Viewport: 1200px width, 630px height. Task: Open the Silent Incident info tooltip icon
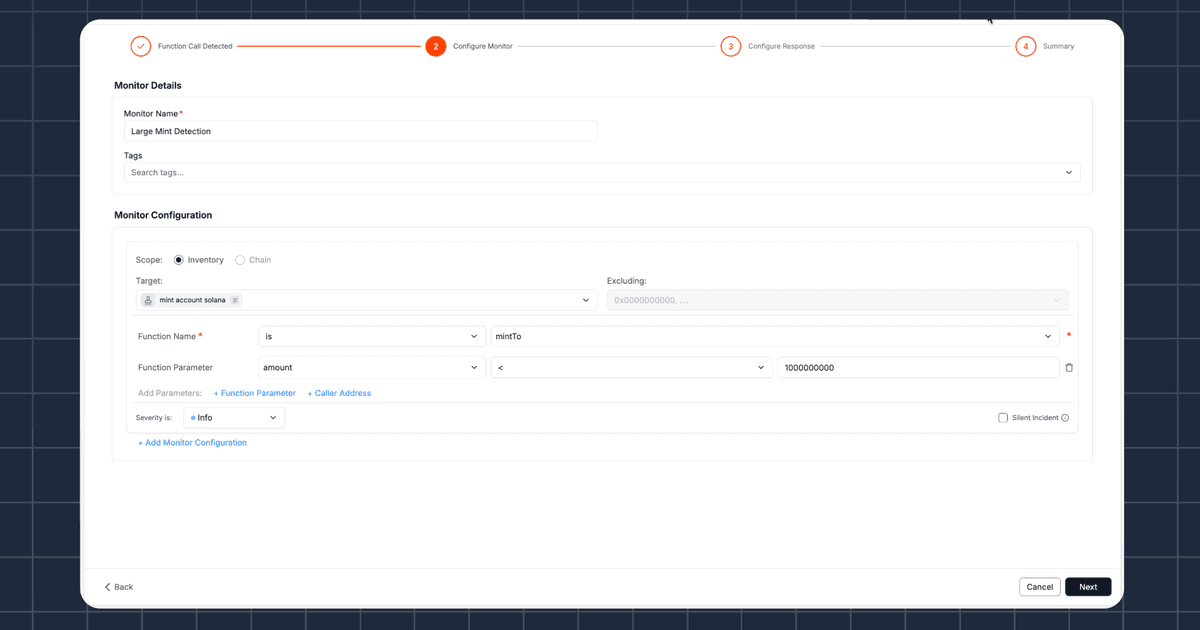[x=1065, y=418]
